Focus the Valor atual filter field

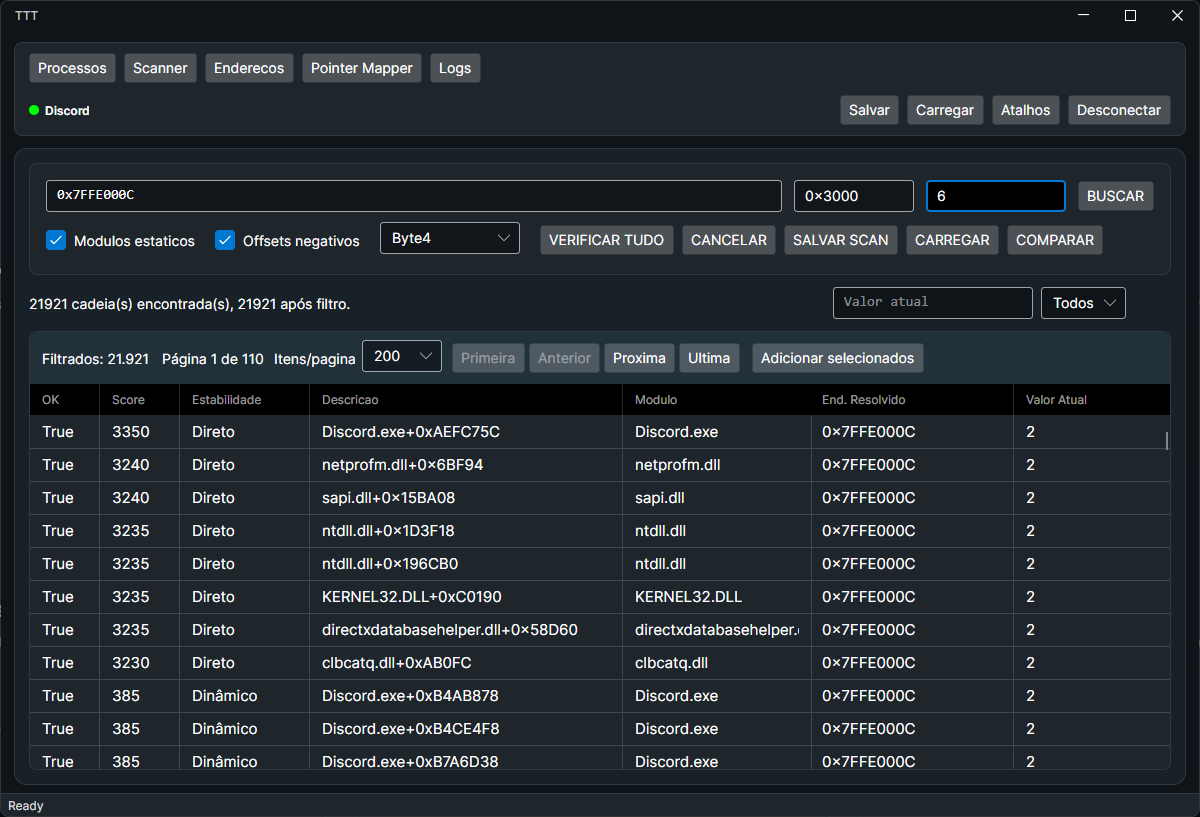coord(932,302)
